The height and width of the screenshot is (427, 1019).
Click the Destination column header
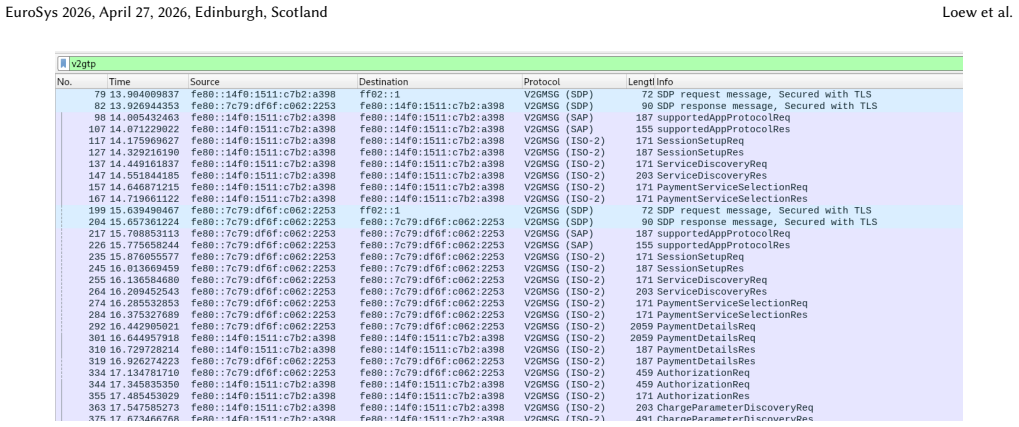(x=439, y=82)
